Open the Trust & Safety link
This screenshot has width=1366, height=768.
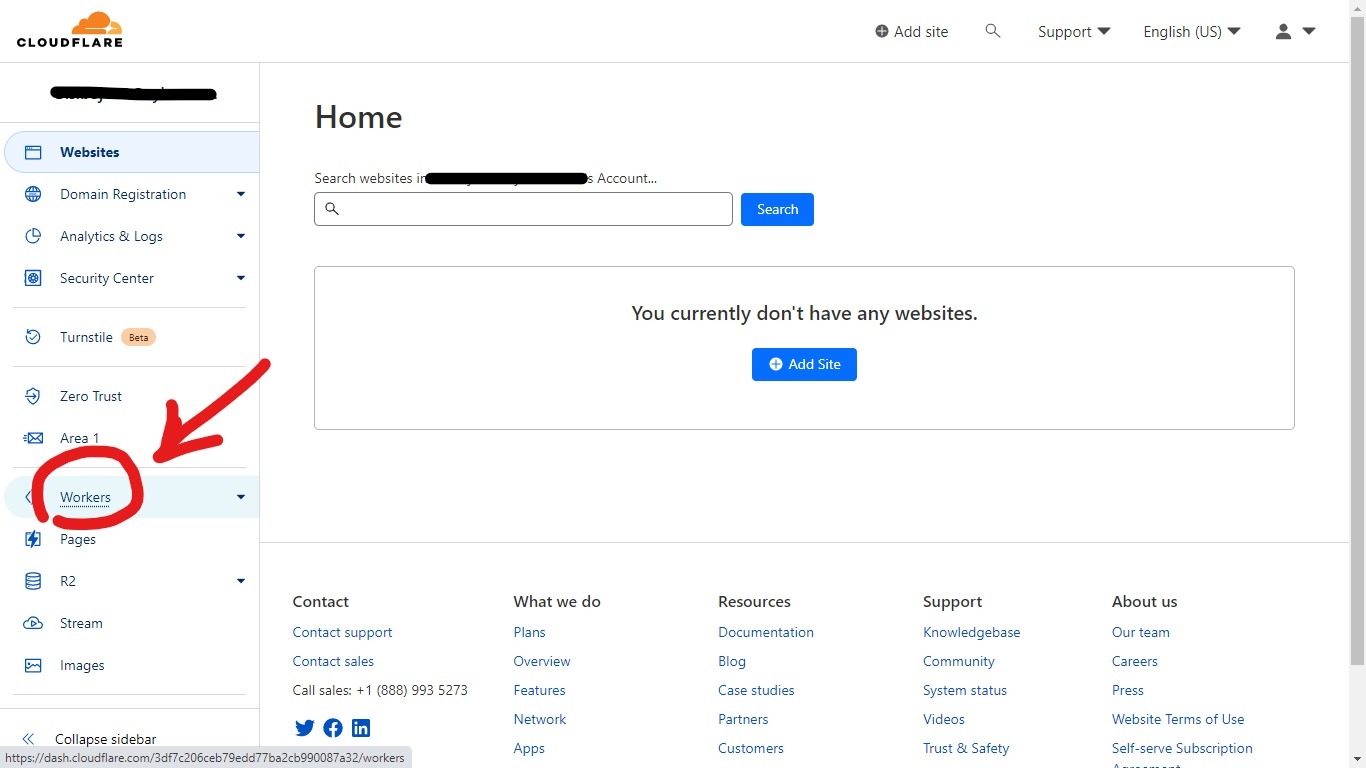pyautogui.click(x=966, y=748)
